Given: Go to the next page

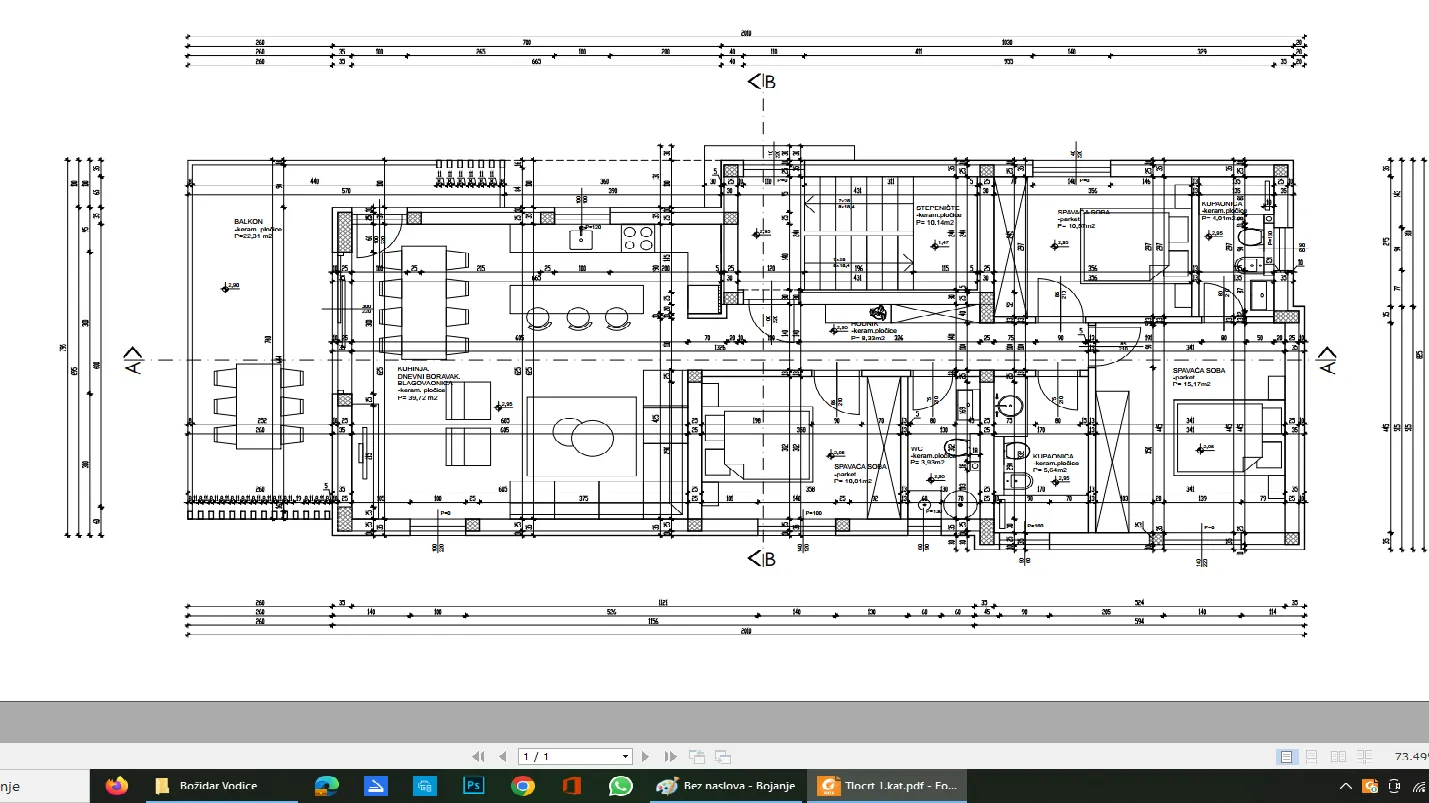Looking at the screenshot, I should pos(646,757).
